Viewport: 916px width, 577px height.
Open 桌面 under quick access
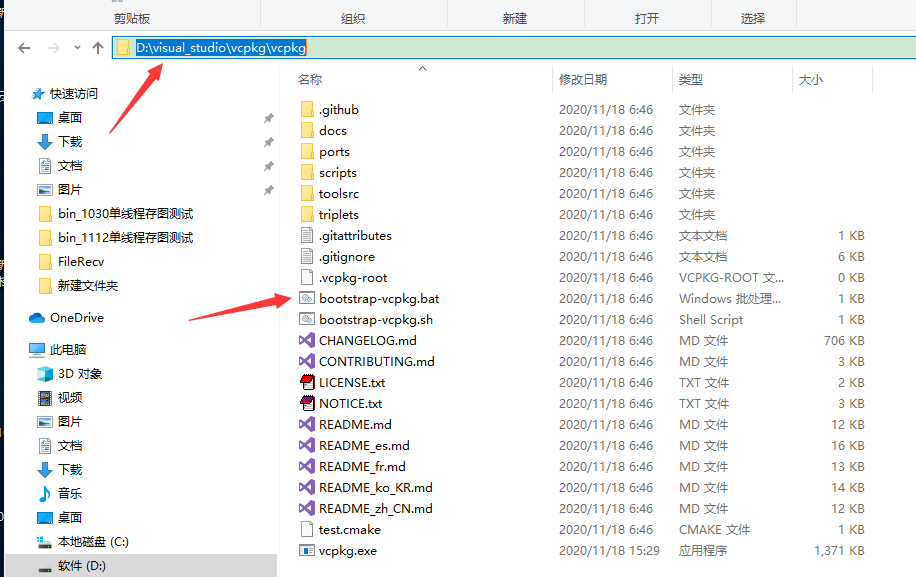(70, 117)
